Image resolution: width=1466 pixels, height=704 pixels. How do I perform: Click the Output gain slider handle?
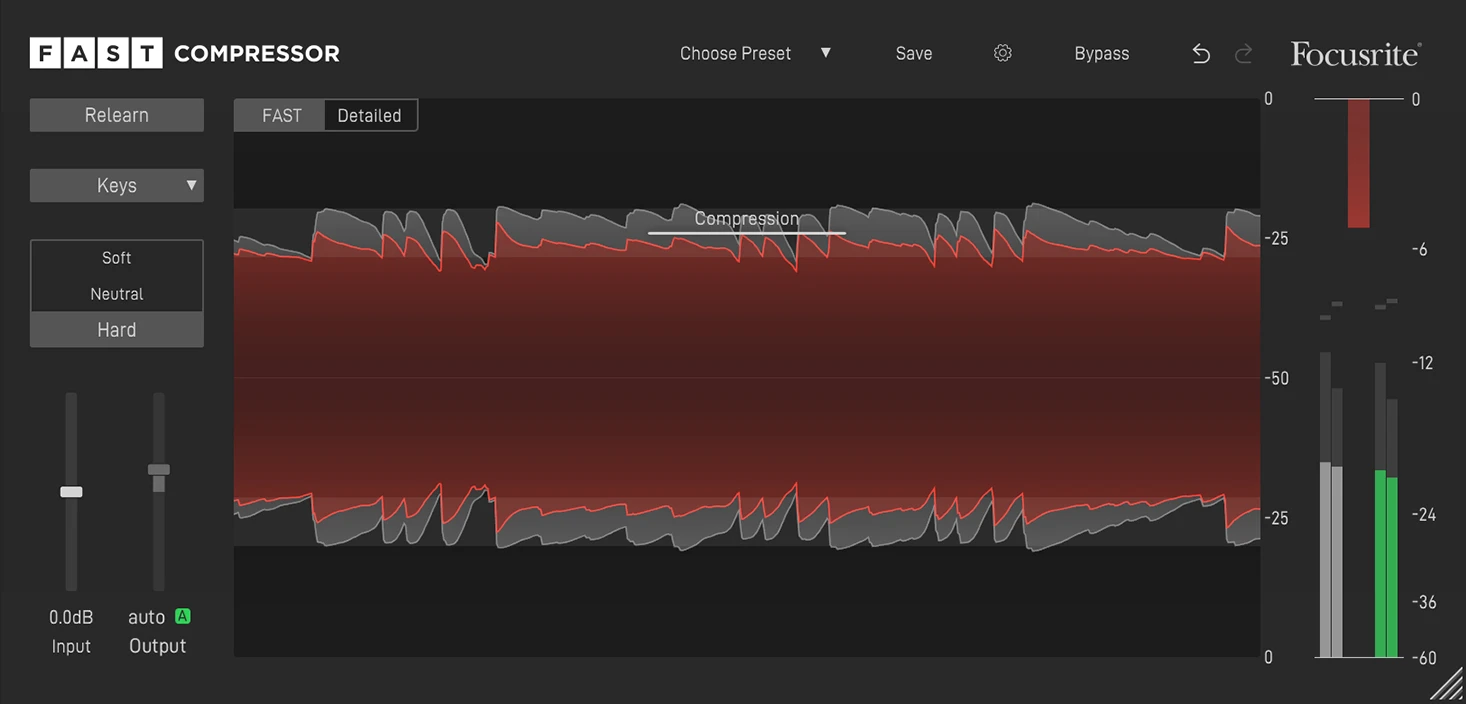point(158,469)
